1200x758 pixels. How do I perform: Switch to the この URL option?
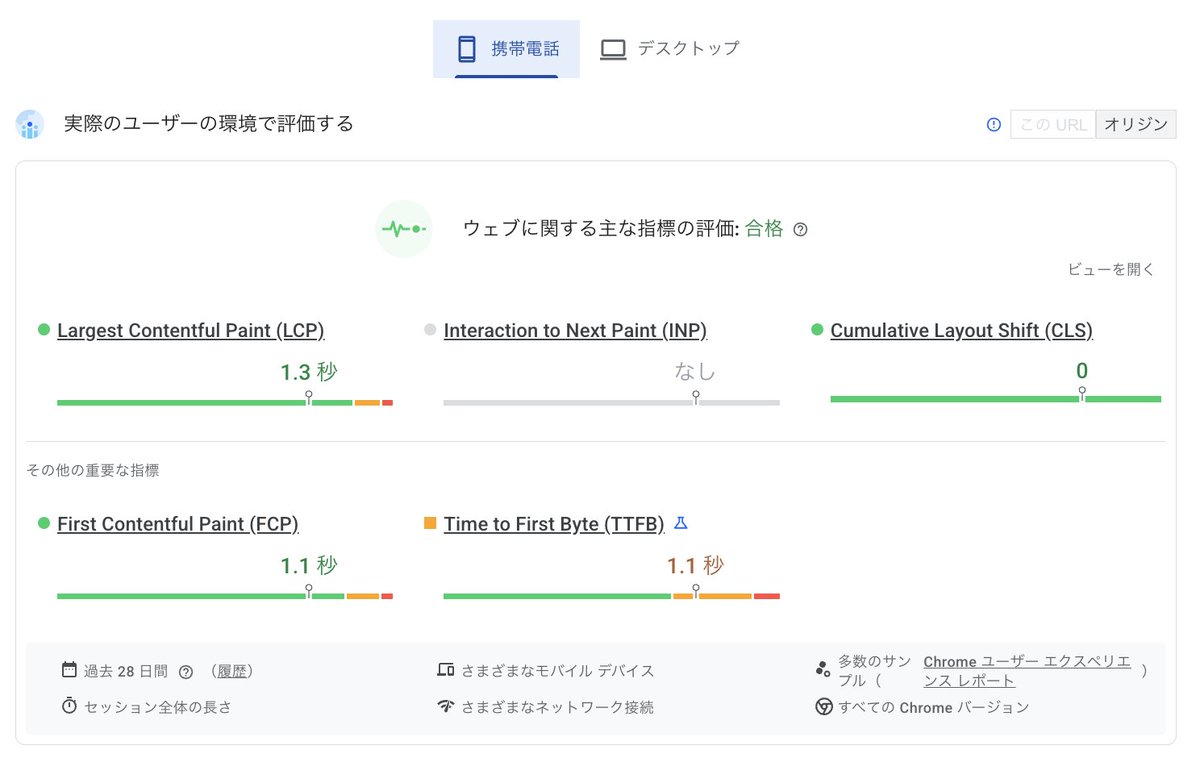coord(1052,124)
